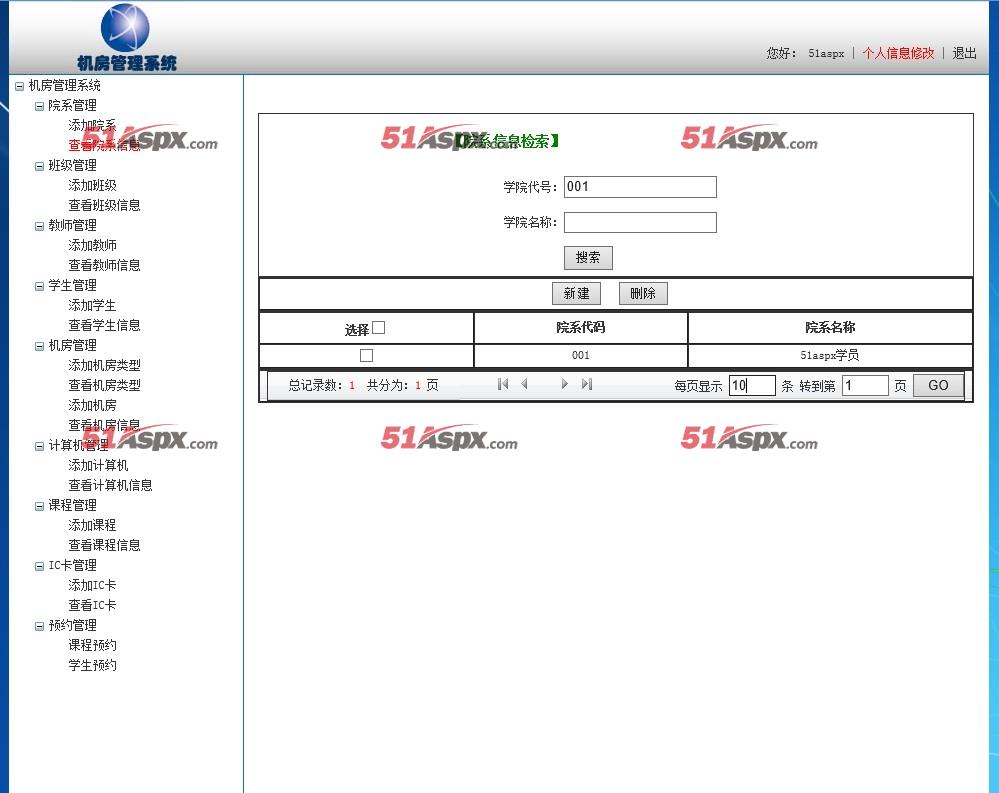Select 查看计算机信息 from the sidebar
999x793 pixels.
(110, 485)
